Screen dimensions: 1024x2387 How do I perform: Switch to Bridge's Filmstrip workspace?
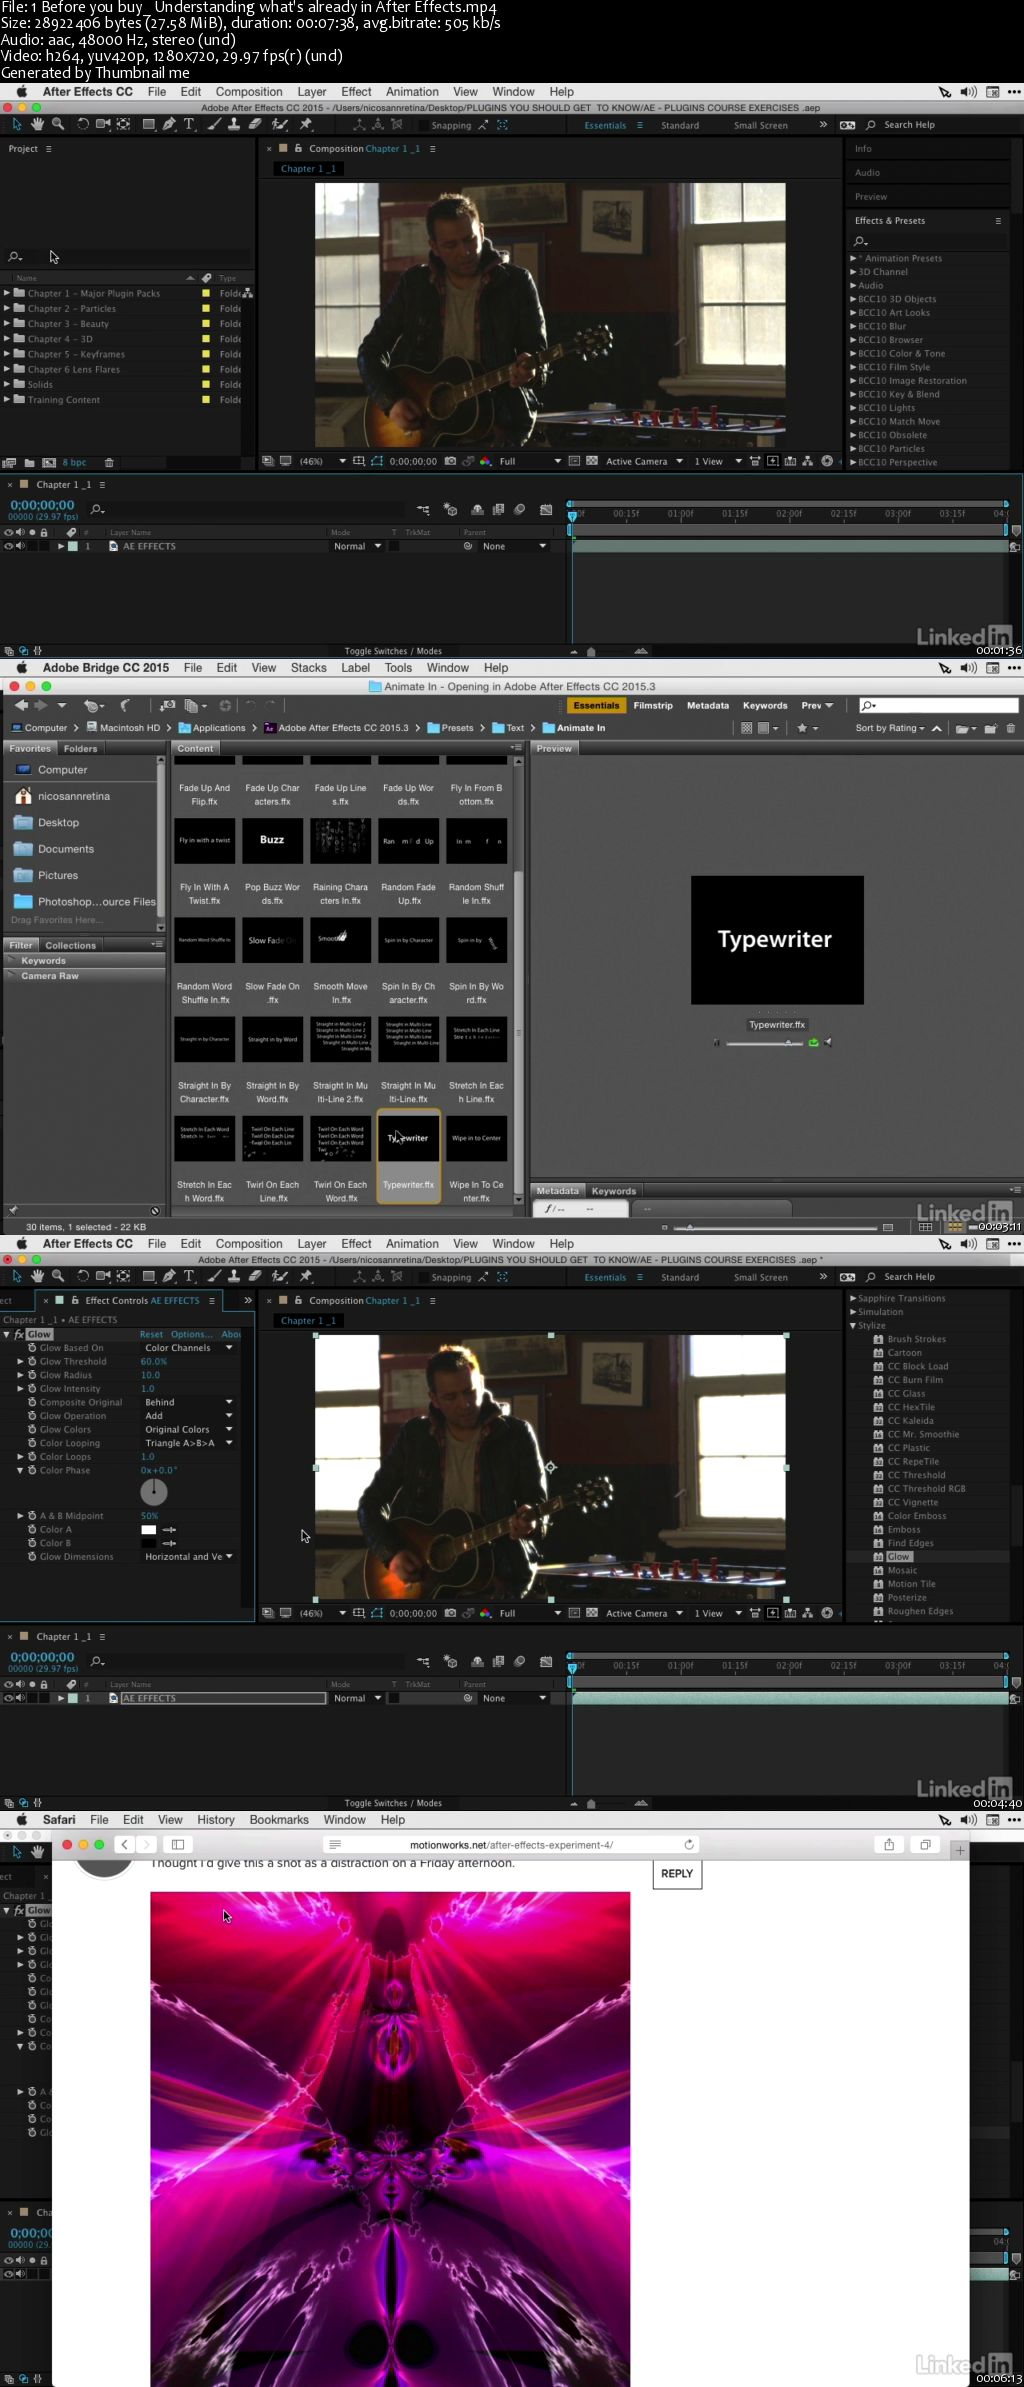tap(653, 705)
